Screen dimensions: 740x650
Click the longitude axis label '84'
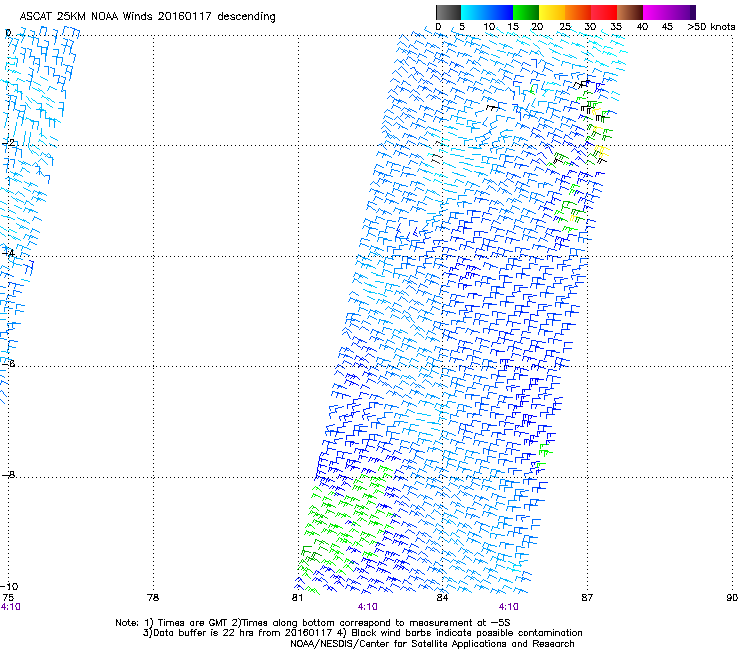(x=442, y=597)
